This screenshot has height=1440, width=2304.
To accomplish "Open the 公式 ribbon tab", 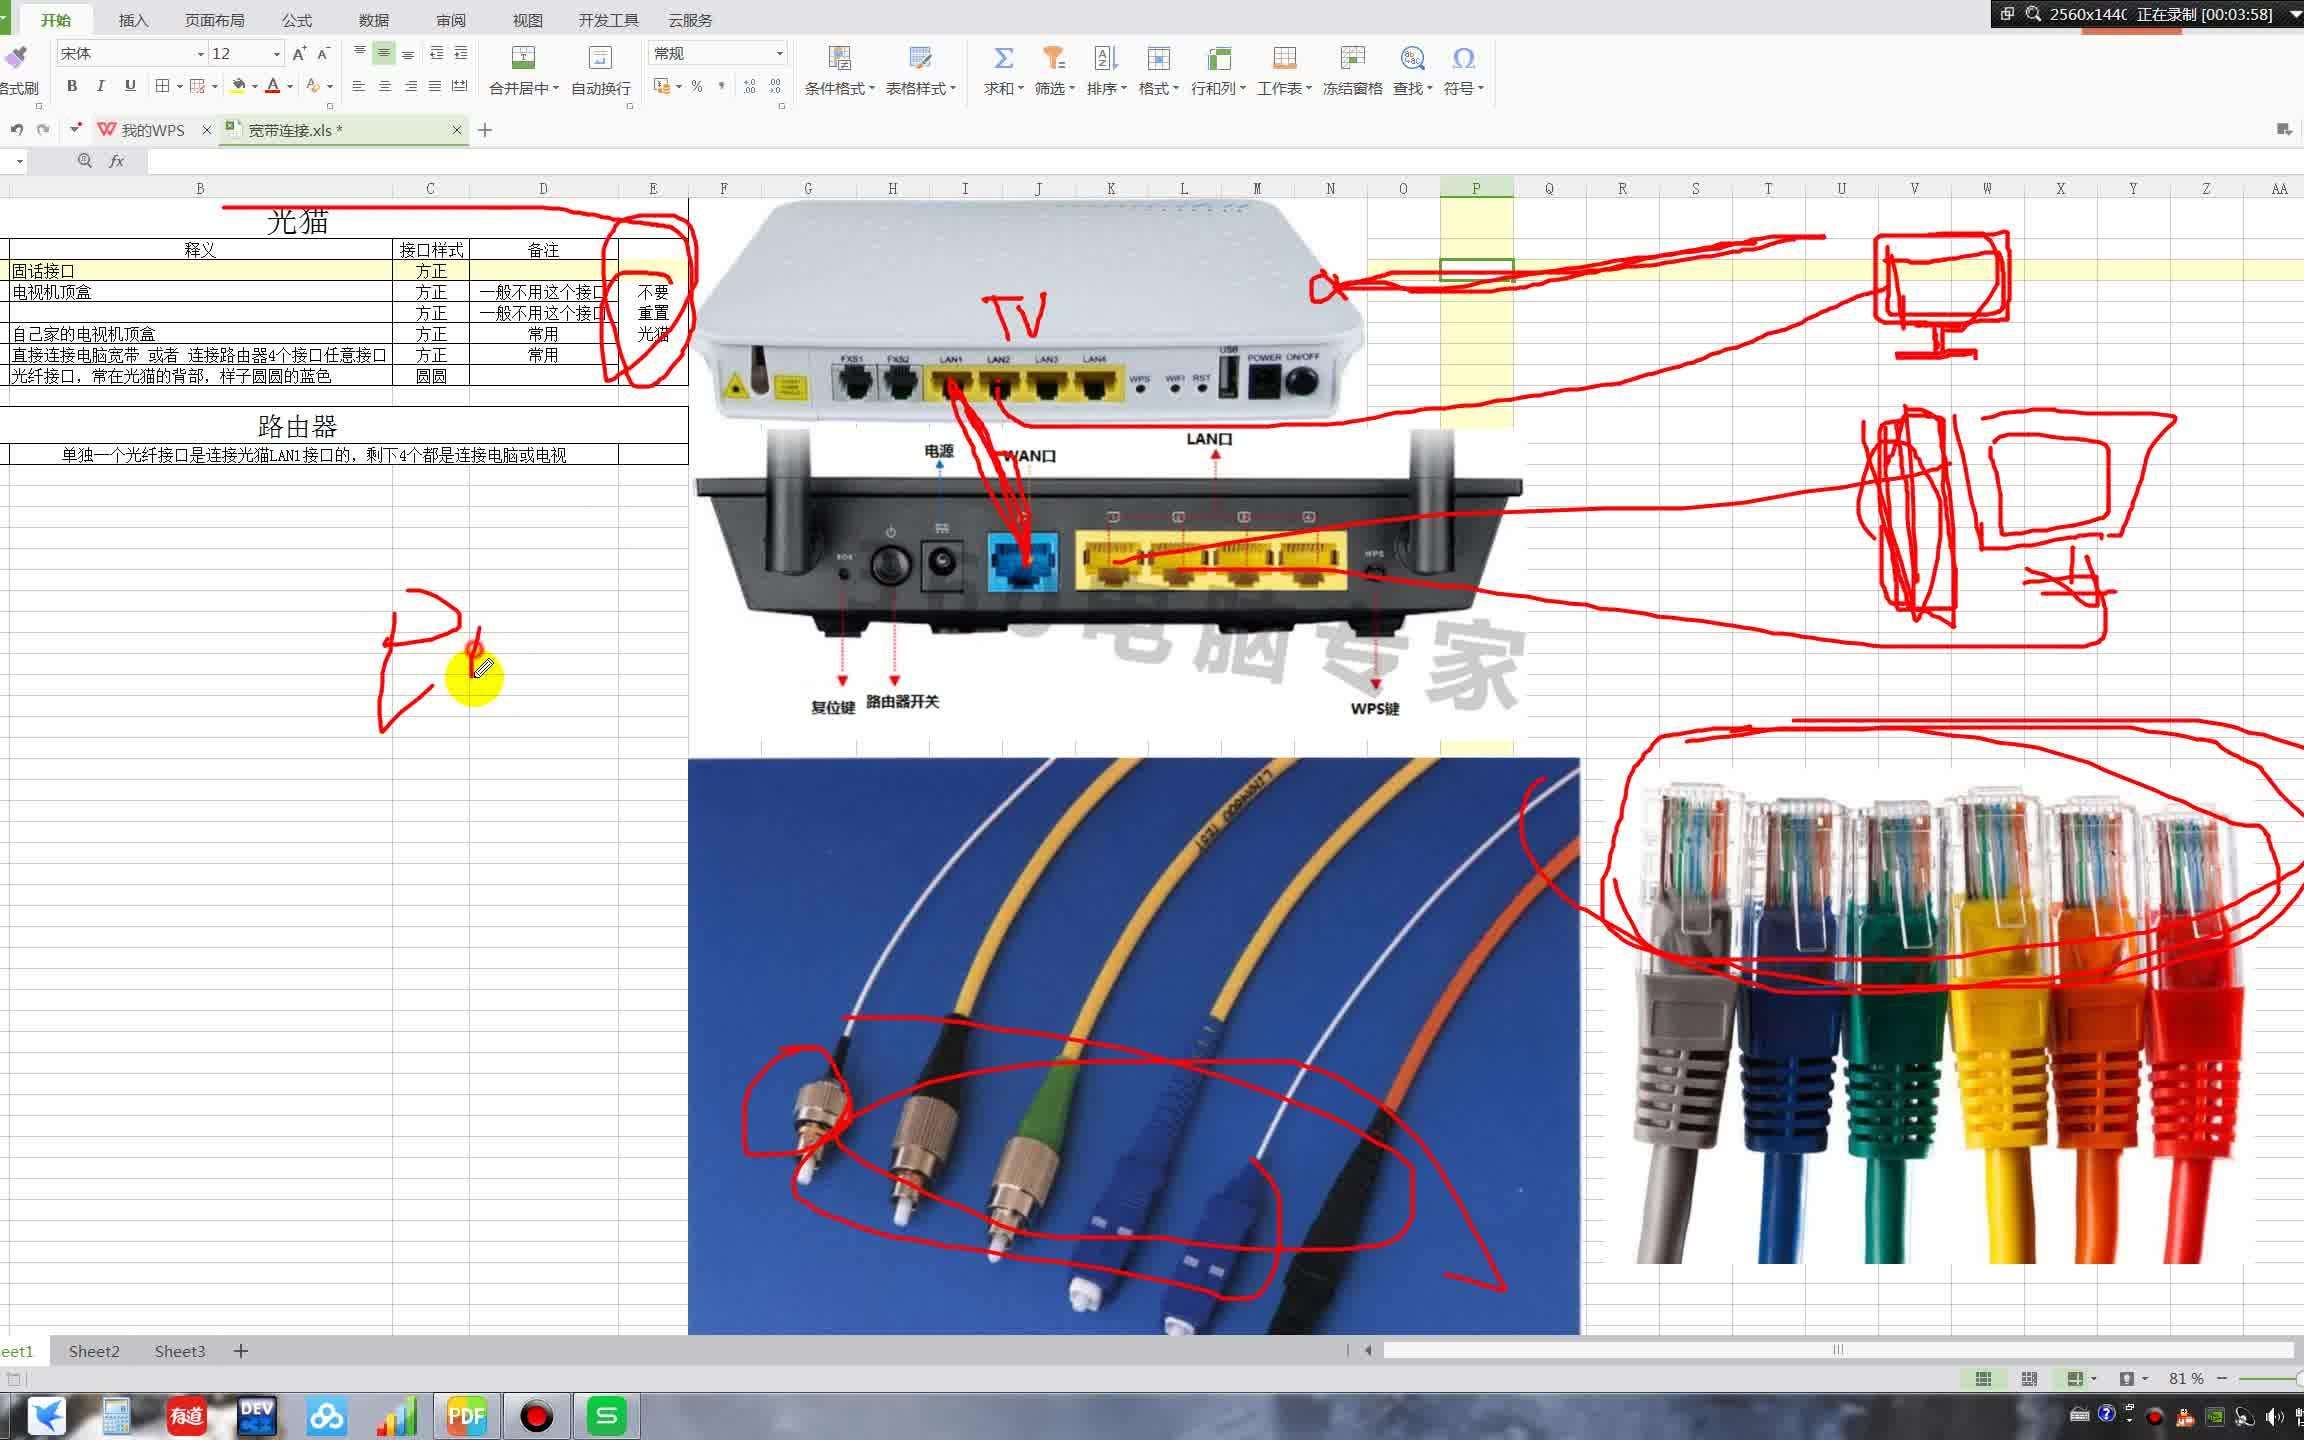I will 296,20.
